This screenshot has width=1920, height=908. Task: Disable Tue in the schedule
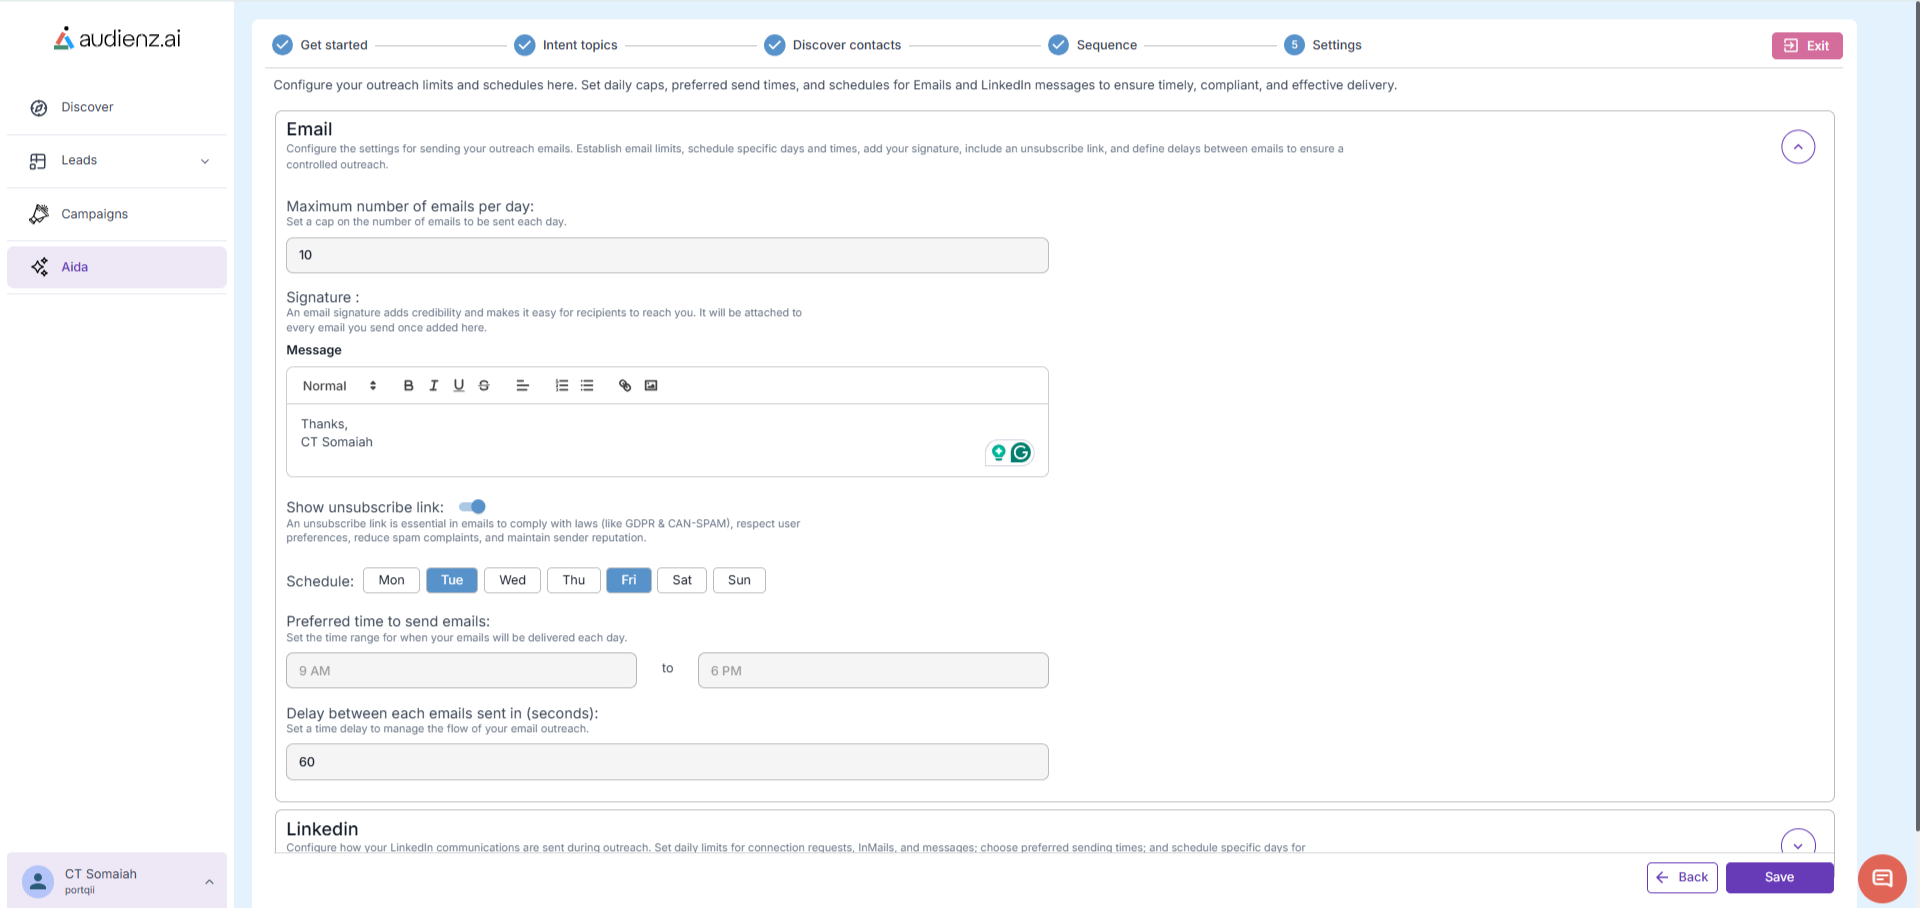(x=452, y=580)
